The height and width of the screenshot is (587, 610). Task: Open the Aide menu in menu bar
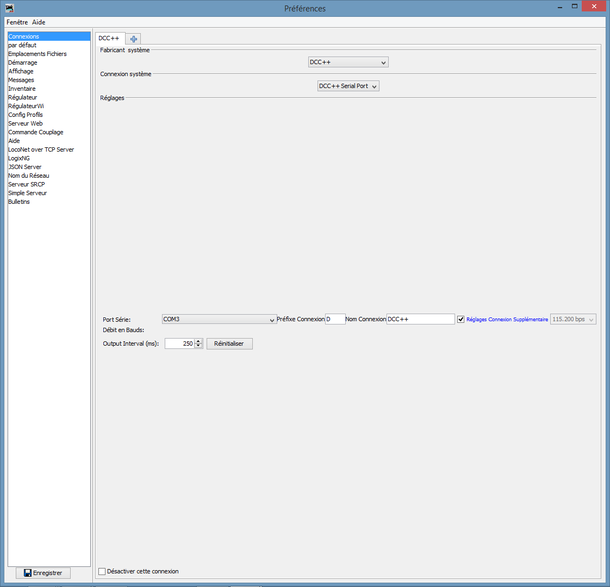[x=39, y=22]
